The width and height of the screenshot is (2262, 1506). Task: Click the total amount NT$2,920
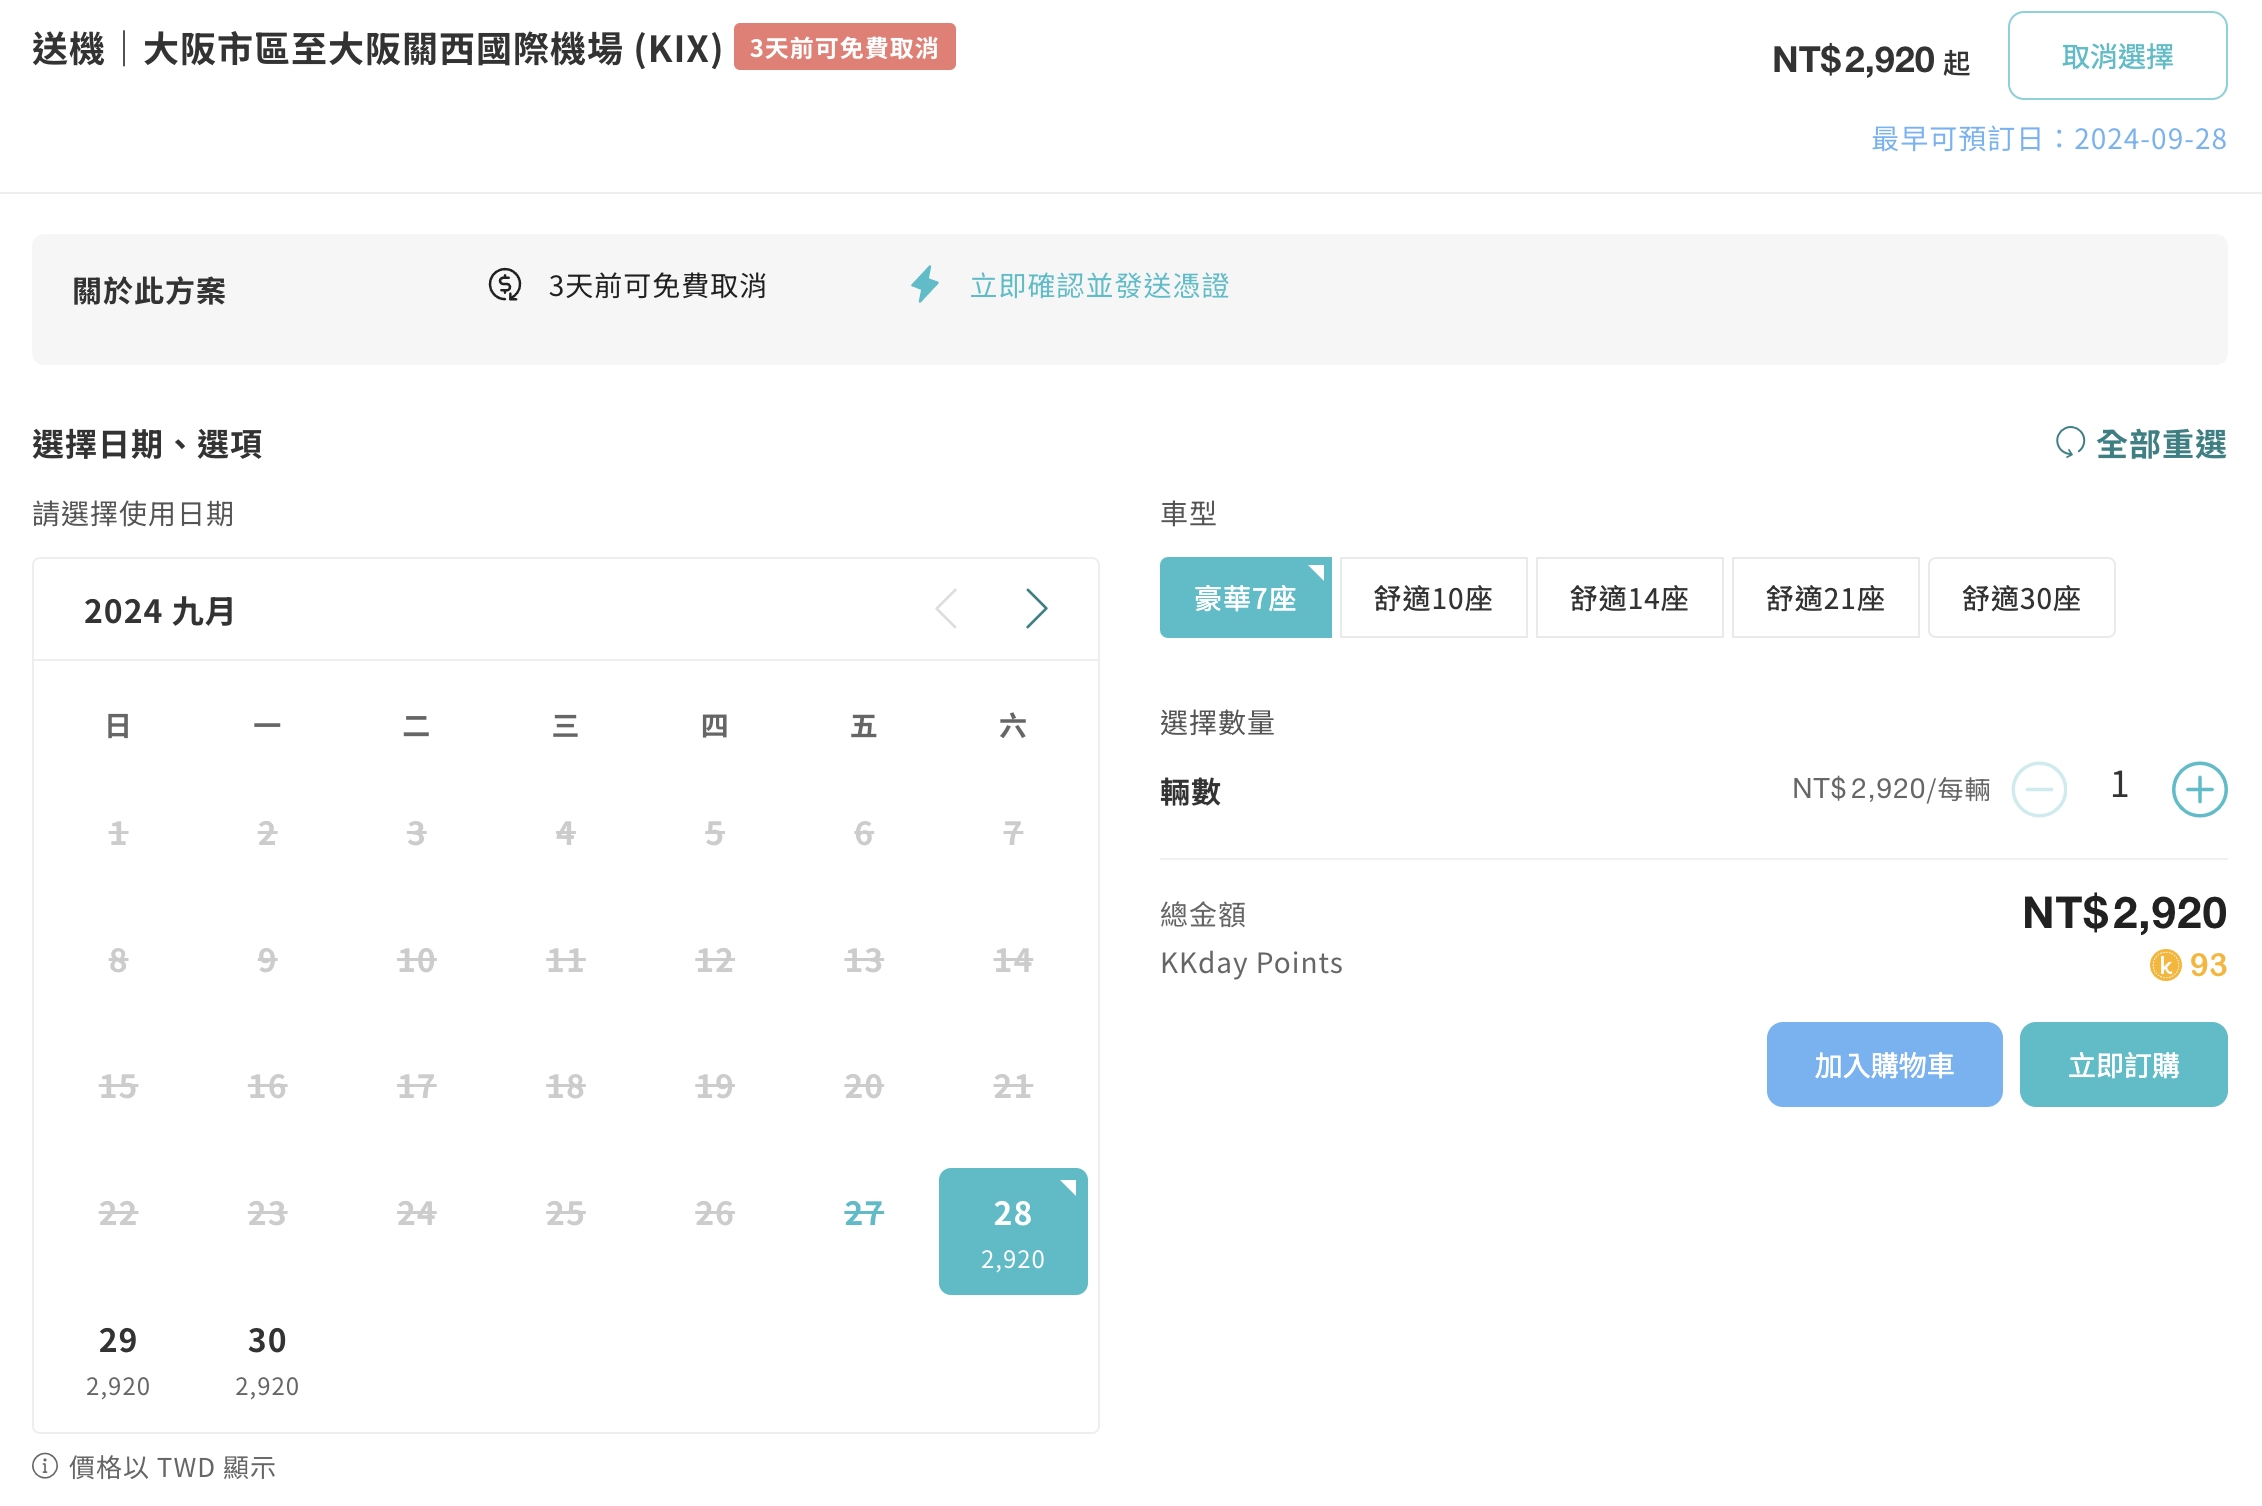pos(2124,912)
